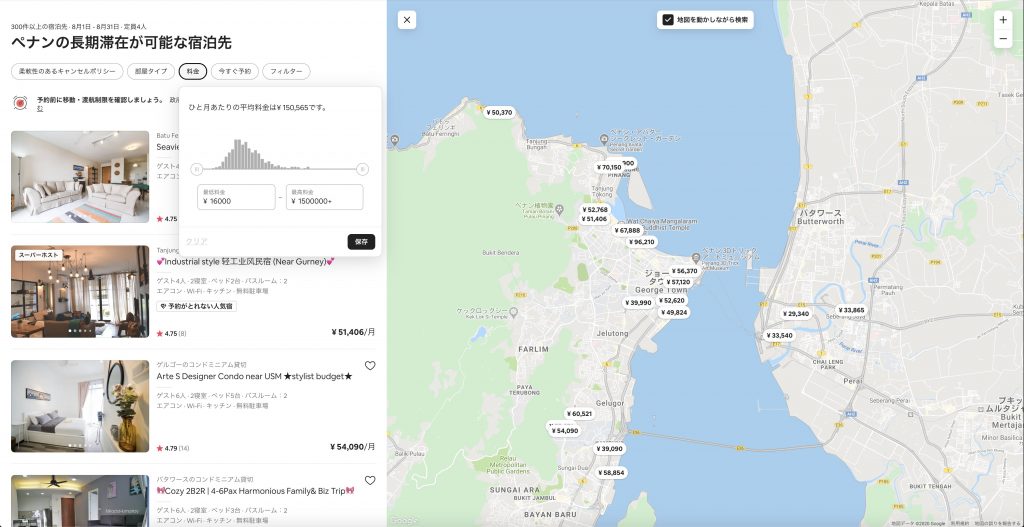Click the 4.75 (8) rating text
1024x527 pixels.
(x=172, y=333)
